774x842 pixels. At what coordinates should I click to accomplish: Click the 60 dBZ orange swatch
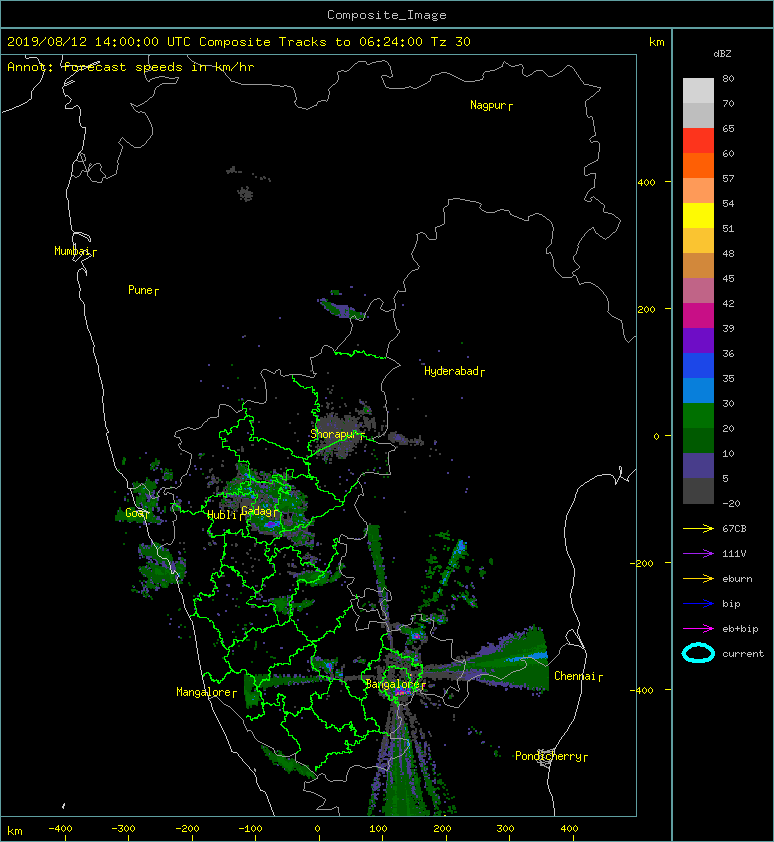pyautogui.click(x=698, y=165)
